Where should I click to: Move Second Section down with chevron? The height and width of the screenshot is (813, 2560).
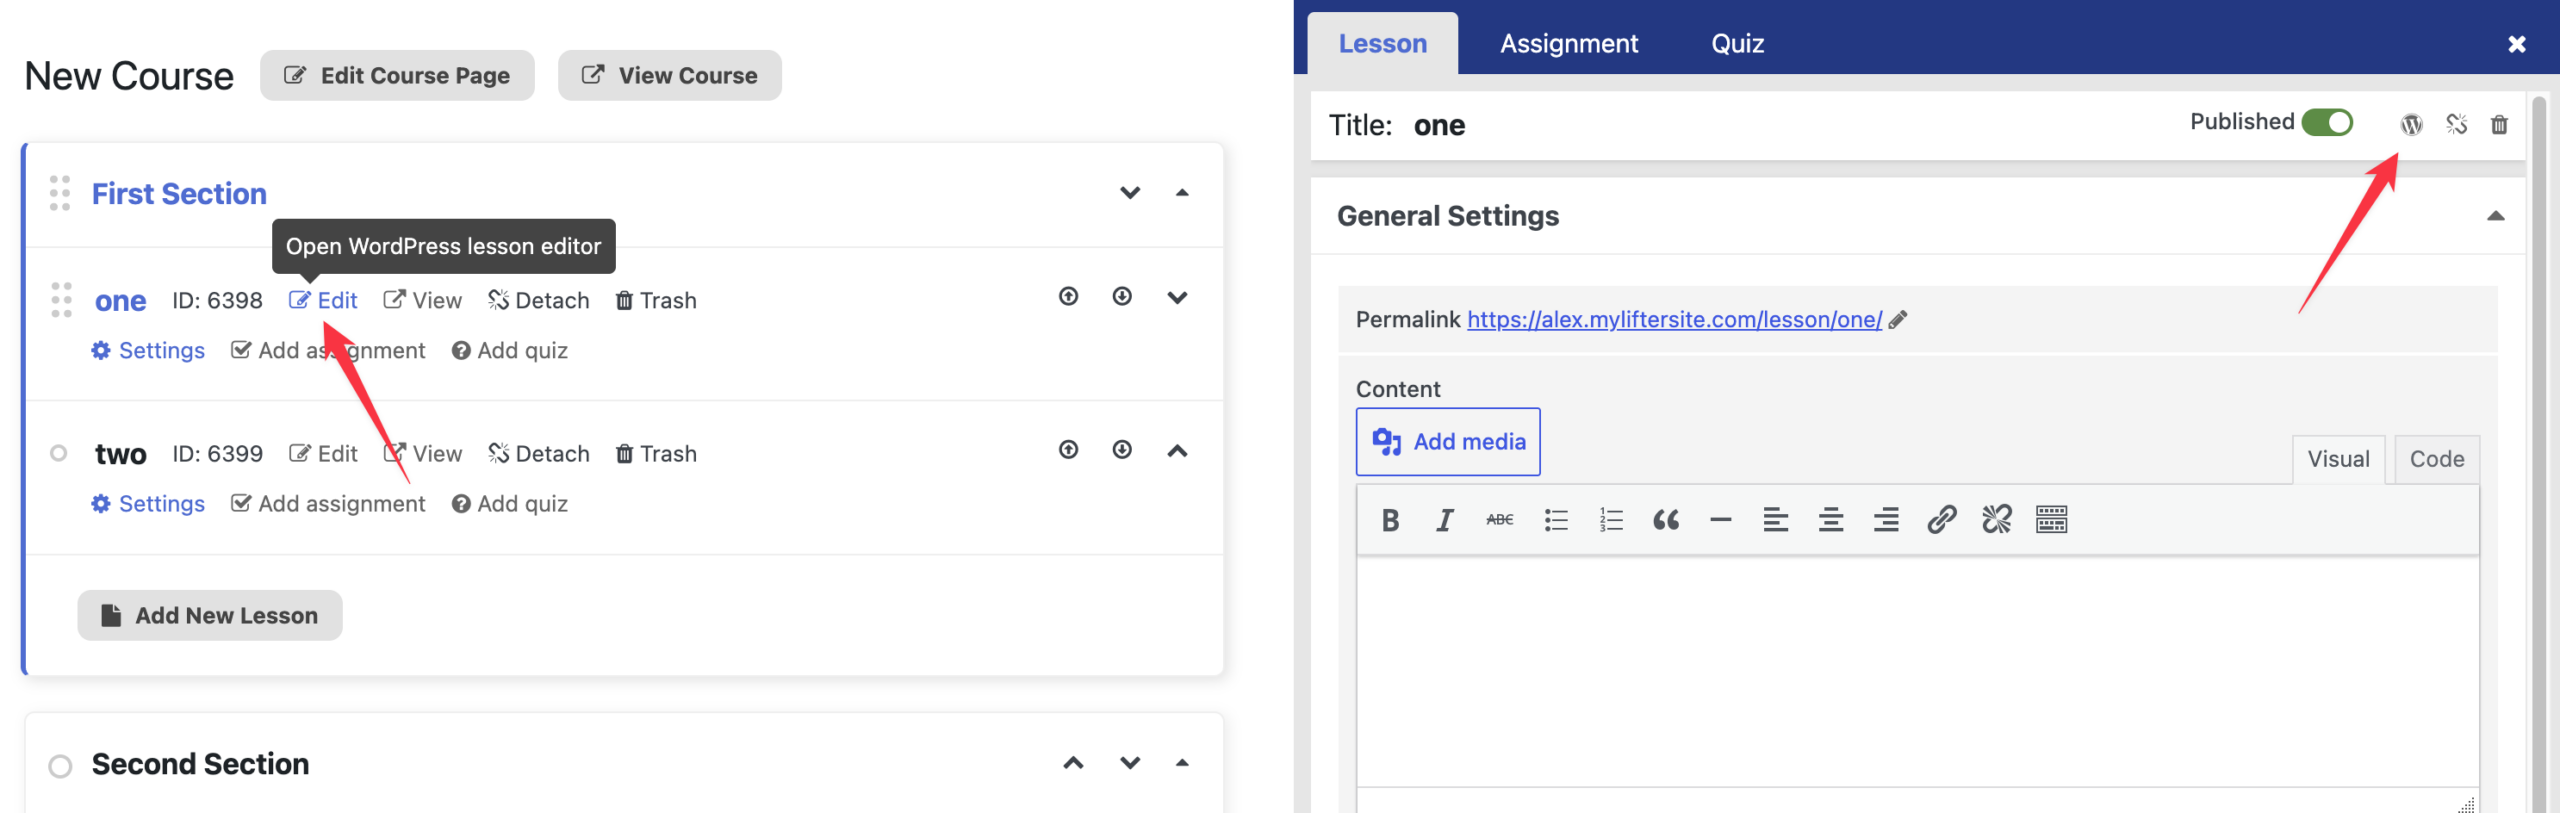point(1130,763)
